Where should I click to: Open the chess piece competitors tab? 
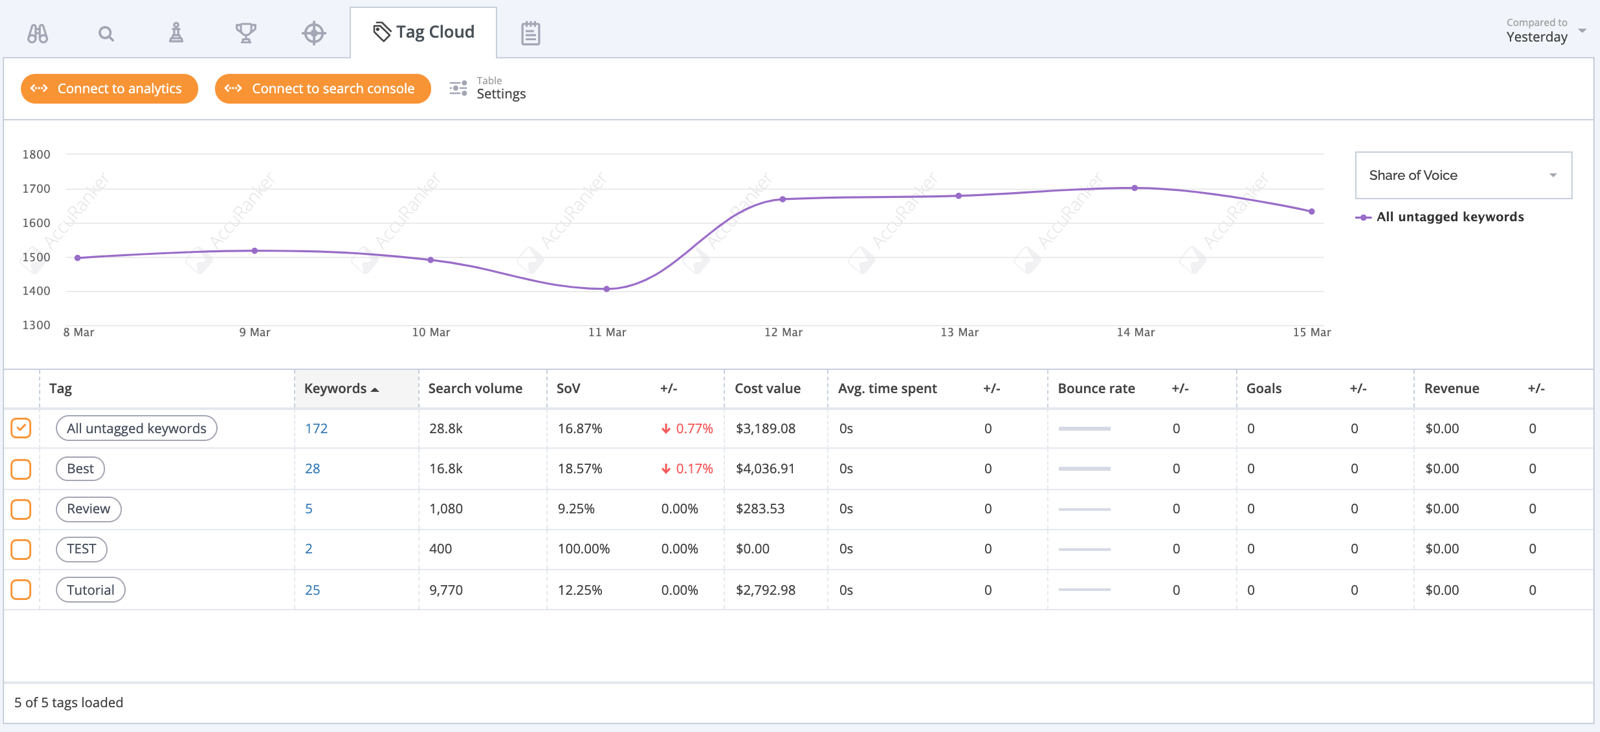[x=176, y=33]
